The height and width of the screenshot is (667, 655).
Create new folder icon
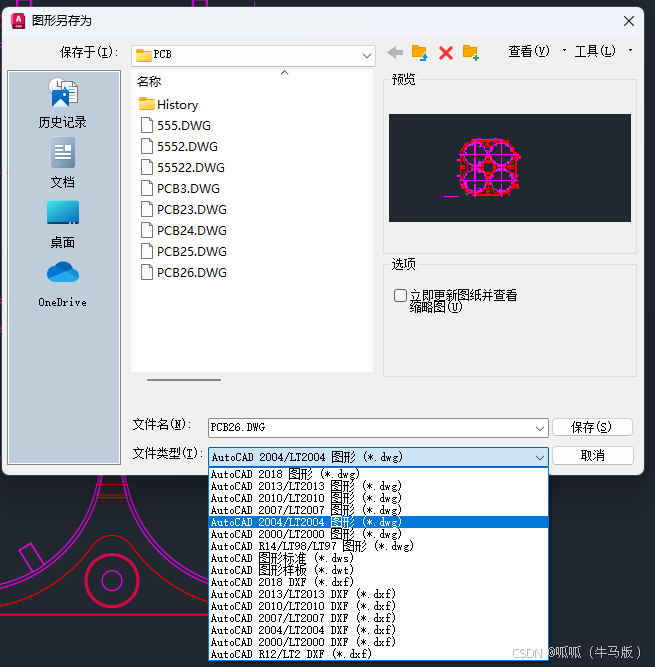471,53
